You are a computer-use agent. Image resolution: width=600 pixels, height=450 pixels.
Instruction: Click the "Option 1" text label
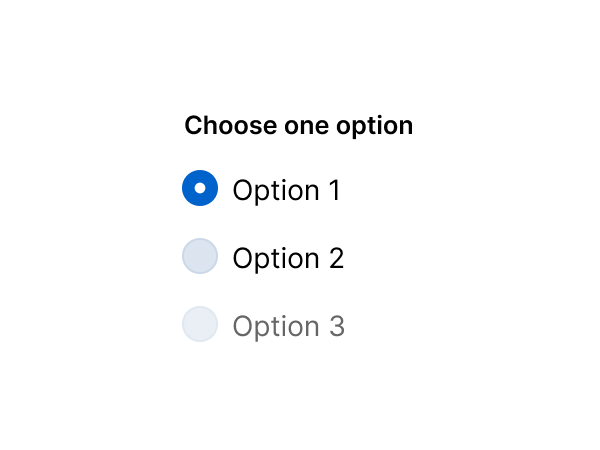[x=286, y=190]
